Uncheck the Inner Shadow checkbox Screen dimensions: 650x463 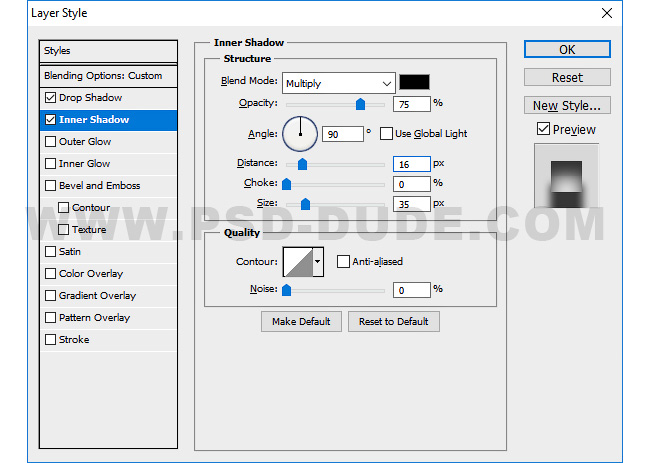pyautogui.click(x=51, y=120)
